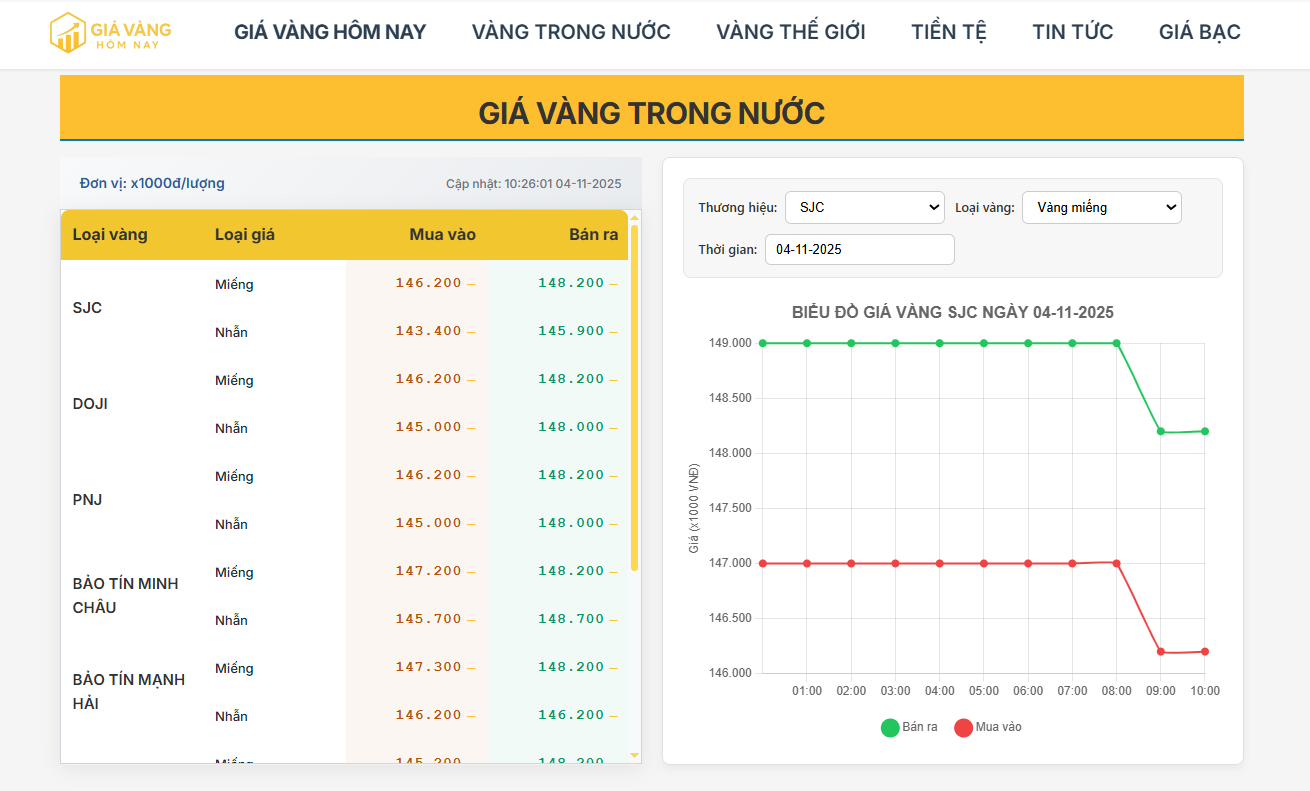Viewport: 1310px width, 791px height.
Task: Open the Thương hiệu dropdown showing SJC
Action: point(864,207)
